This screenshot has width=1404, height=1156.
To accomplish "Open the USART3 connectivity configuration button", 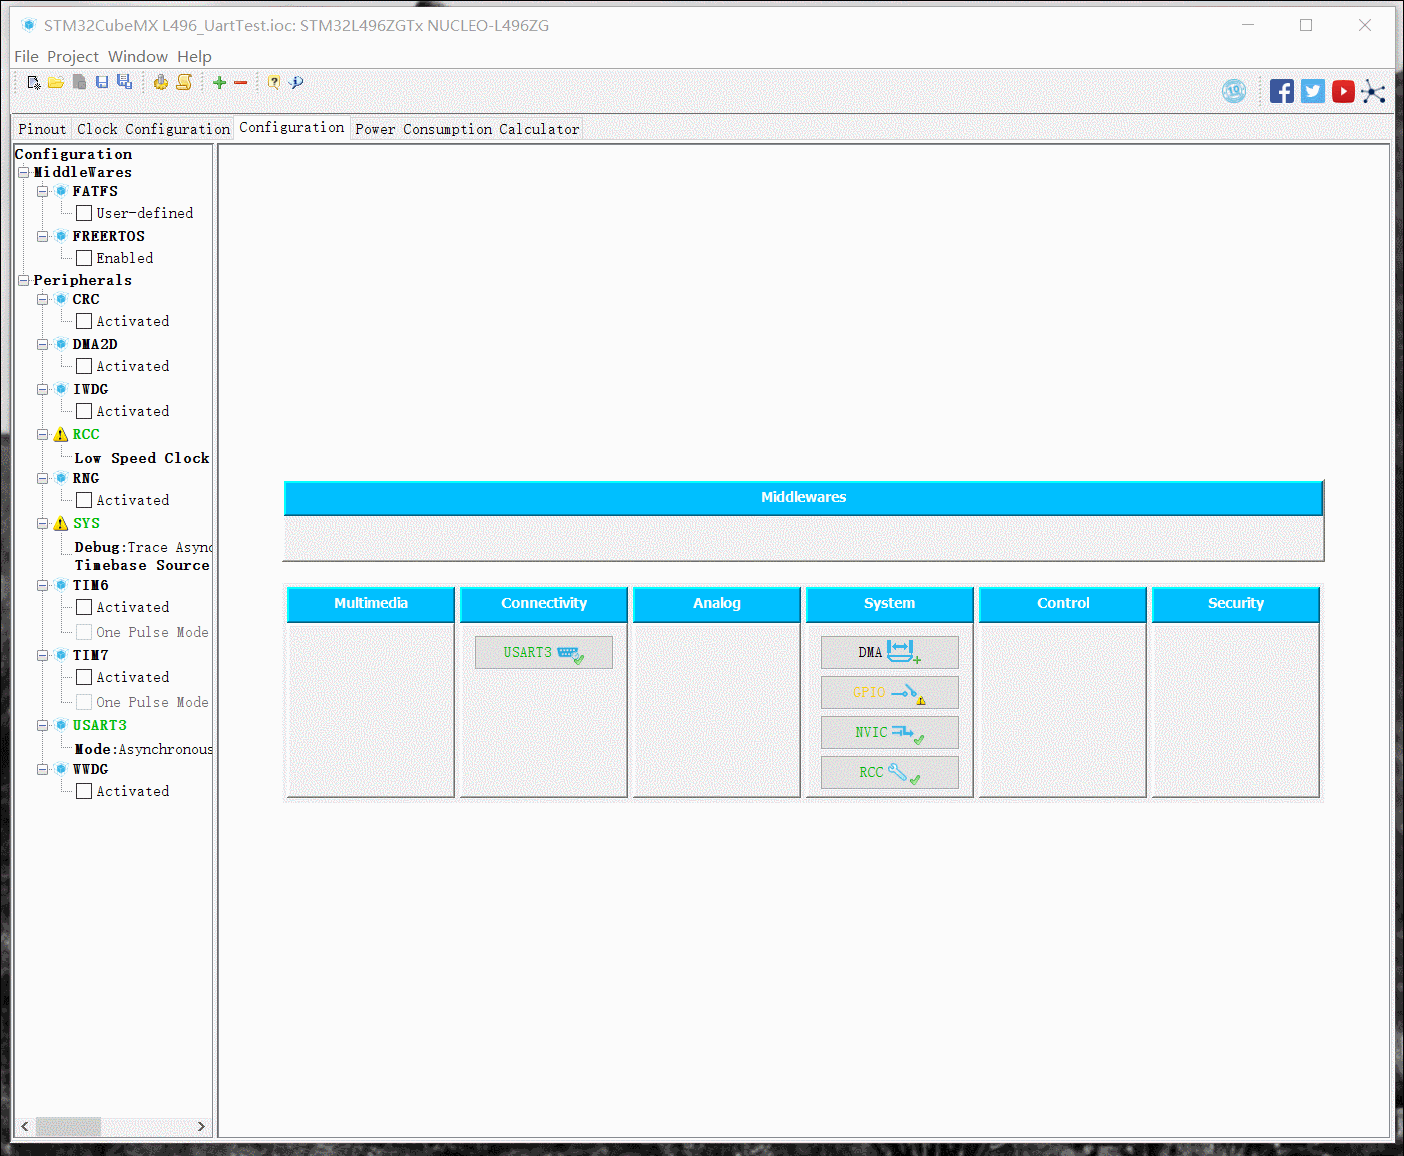I will click(x=544, y=652).
